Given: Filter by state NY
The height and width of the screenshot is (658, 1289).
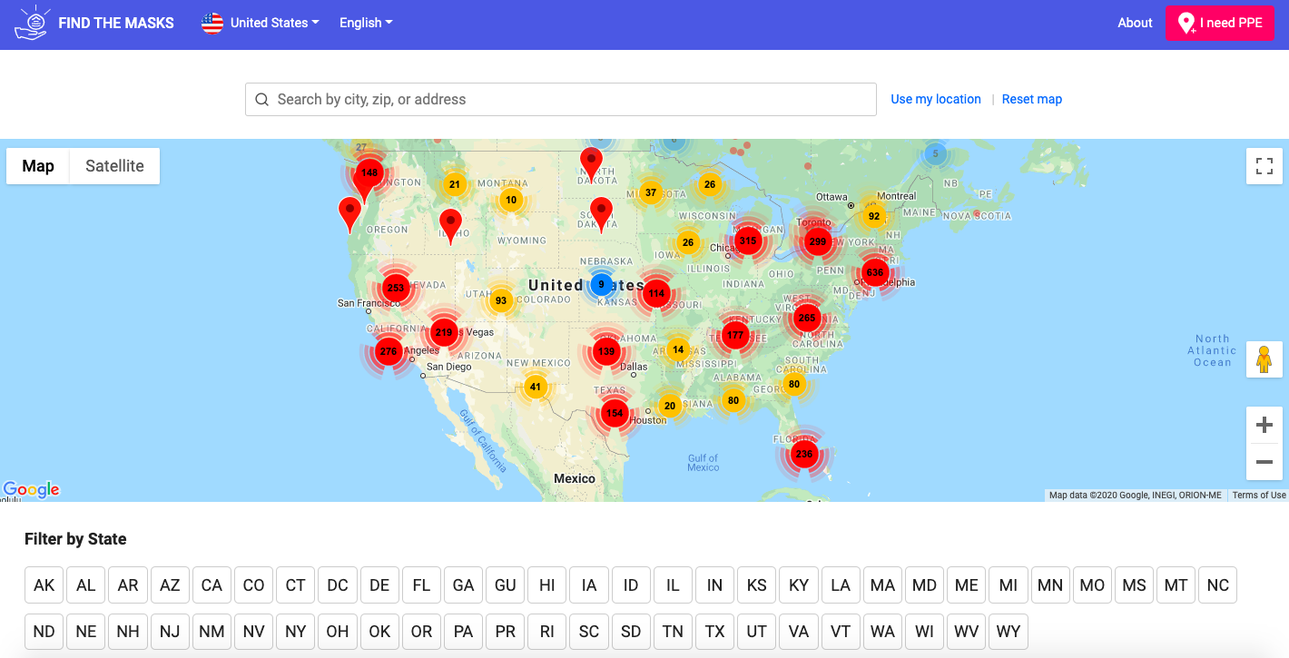Looking at the screenshot, I should 295,632.
